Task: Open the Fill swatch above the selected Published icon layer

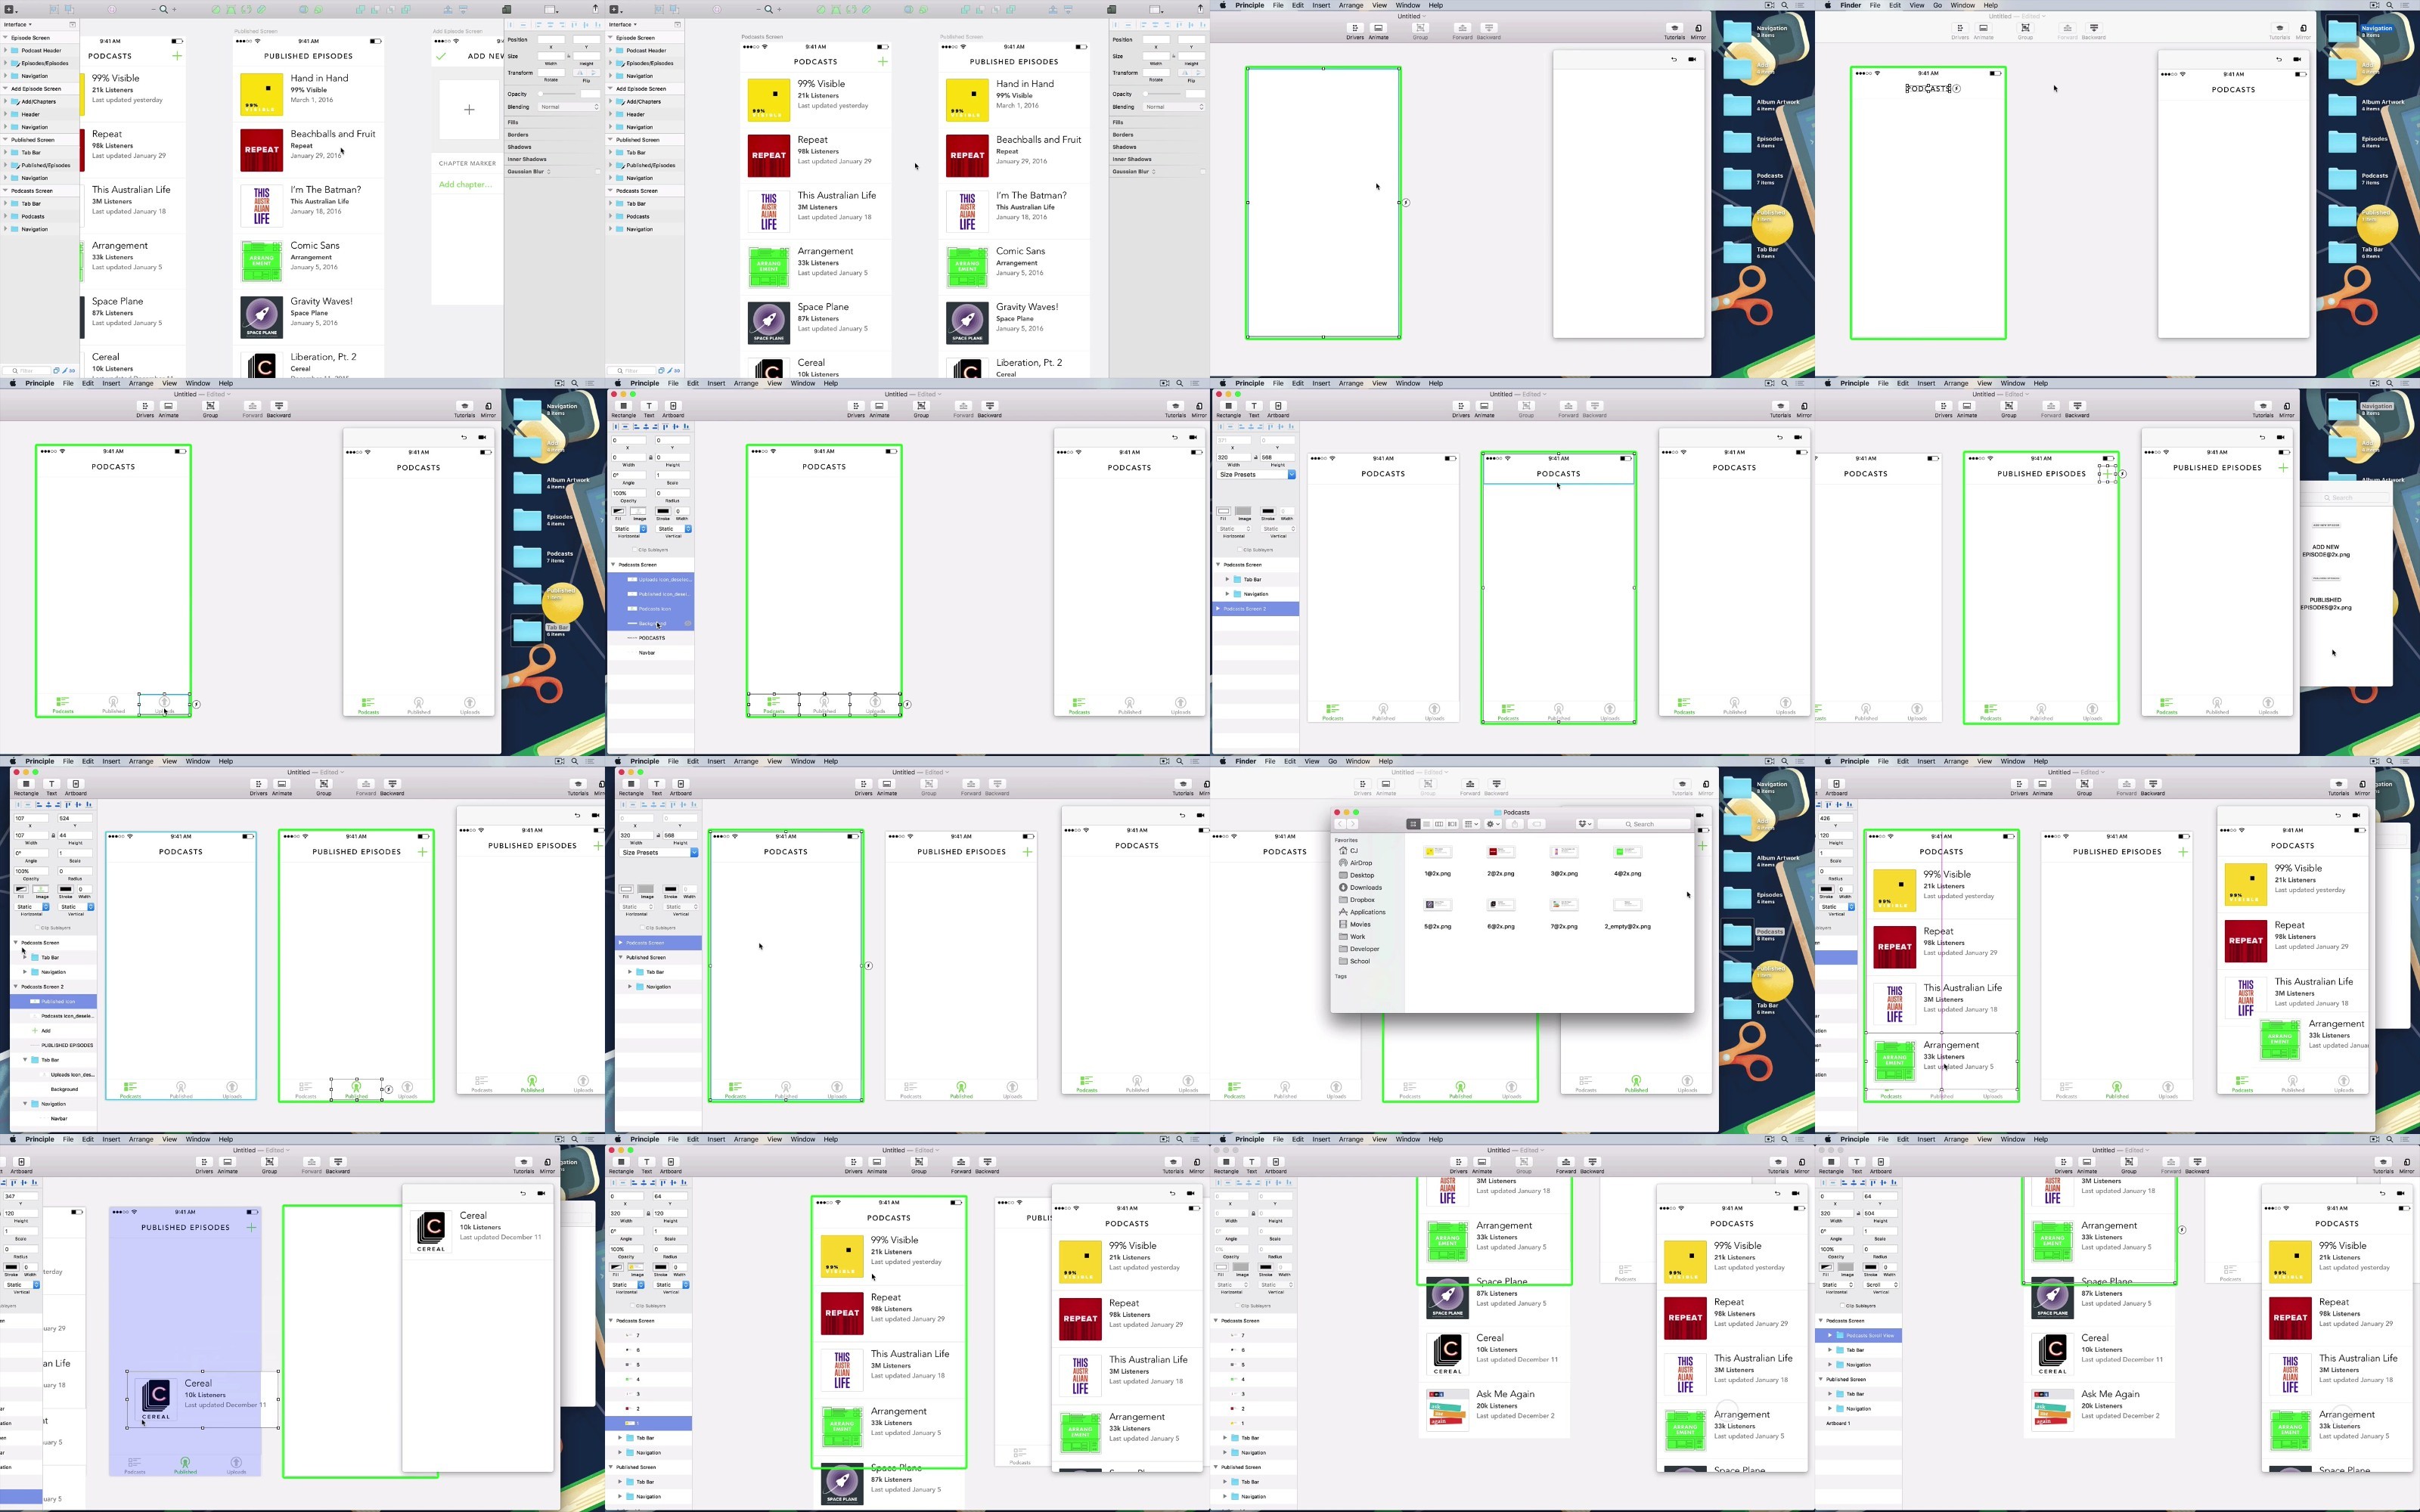Action: click(x=21, y=889)
